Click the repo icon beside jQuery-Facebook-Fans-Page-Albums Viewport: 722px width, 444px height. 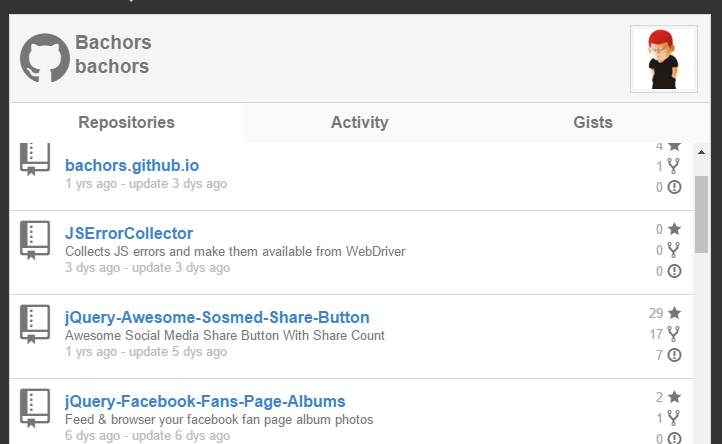point(35,408)
